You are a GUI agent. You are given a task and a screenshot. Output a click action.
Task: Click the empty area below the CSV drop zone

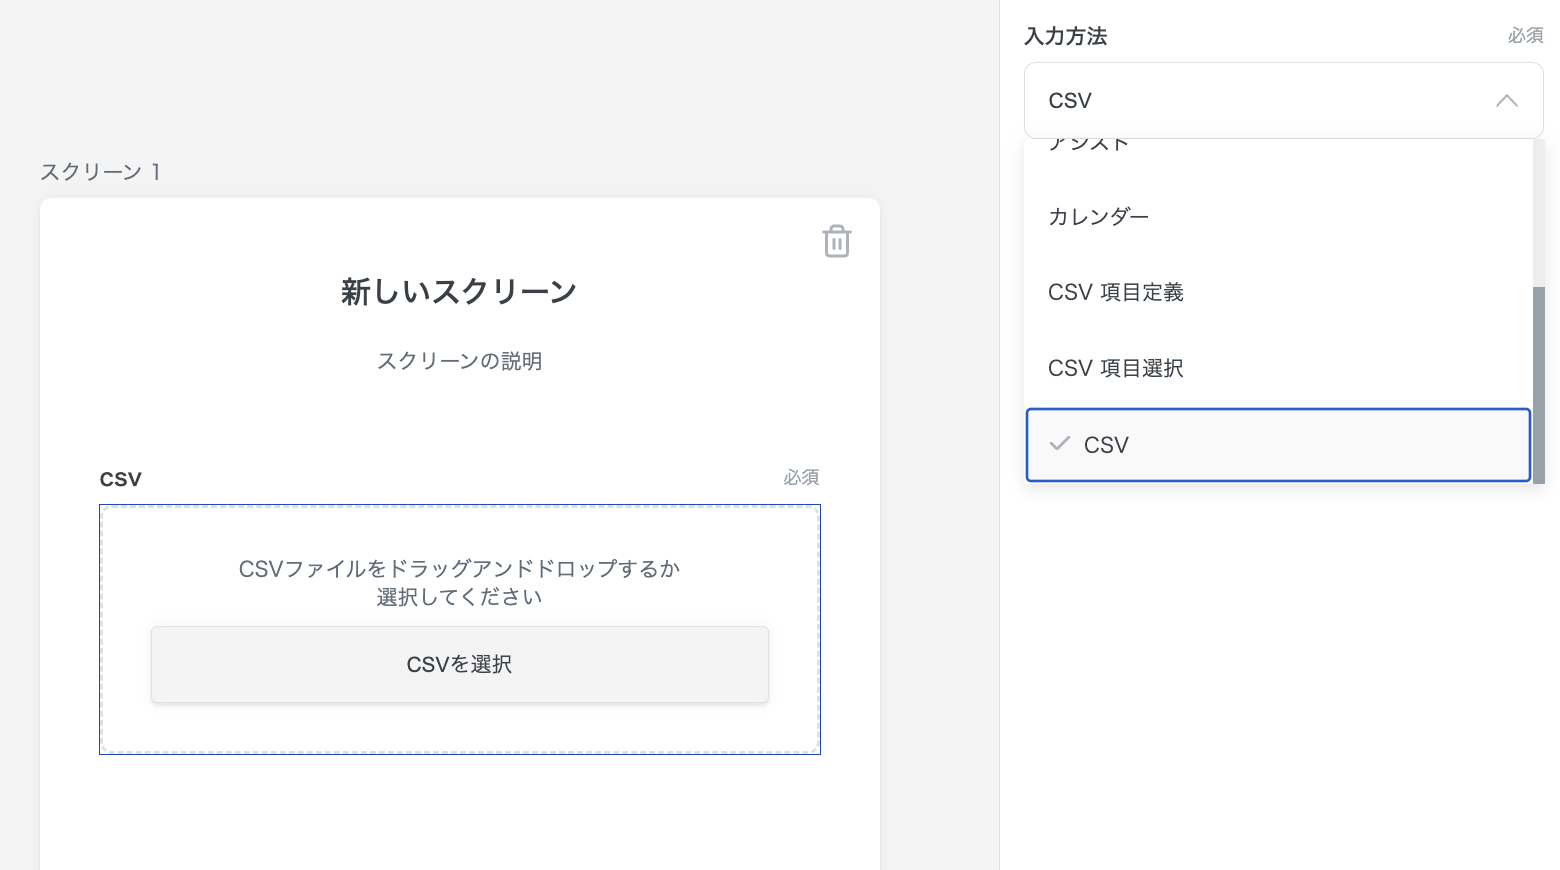coord(459,810)
